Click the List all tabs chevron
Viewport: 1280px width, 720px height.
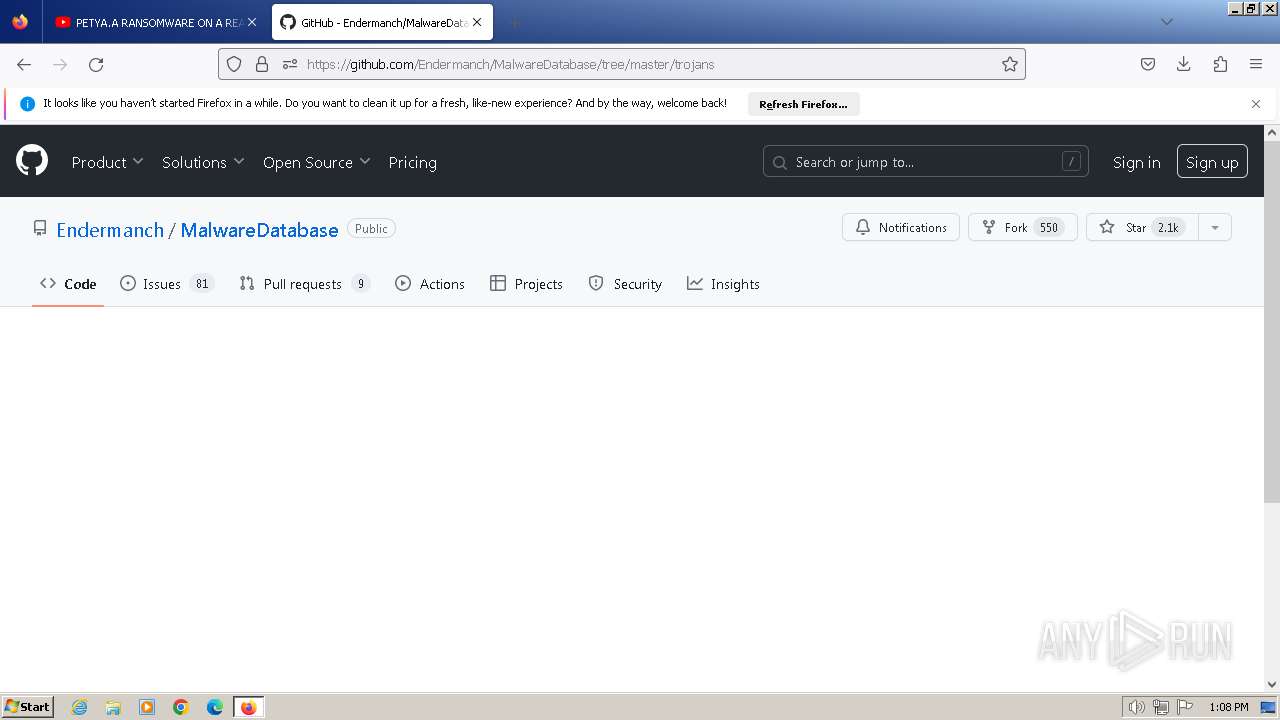pos(1167,22)
